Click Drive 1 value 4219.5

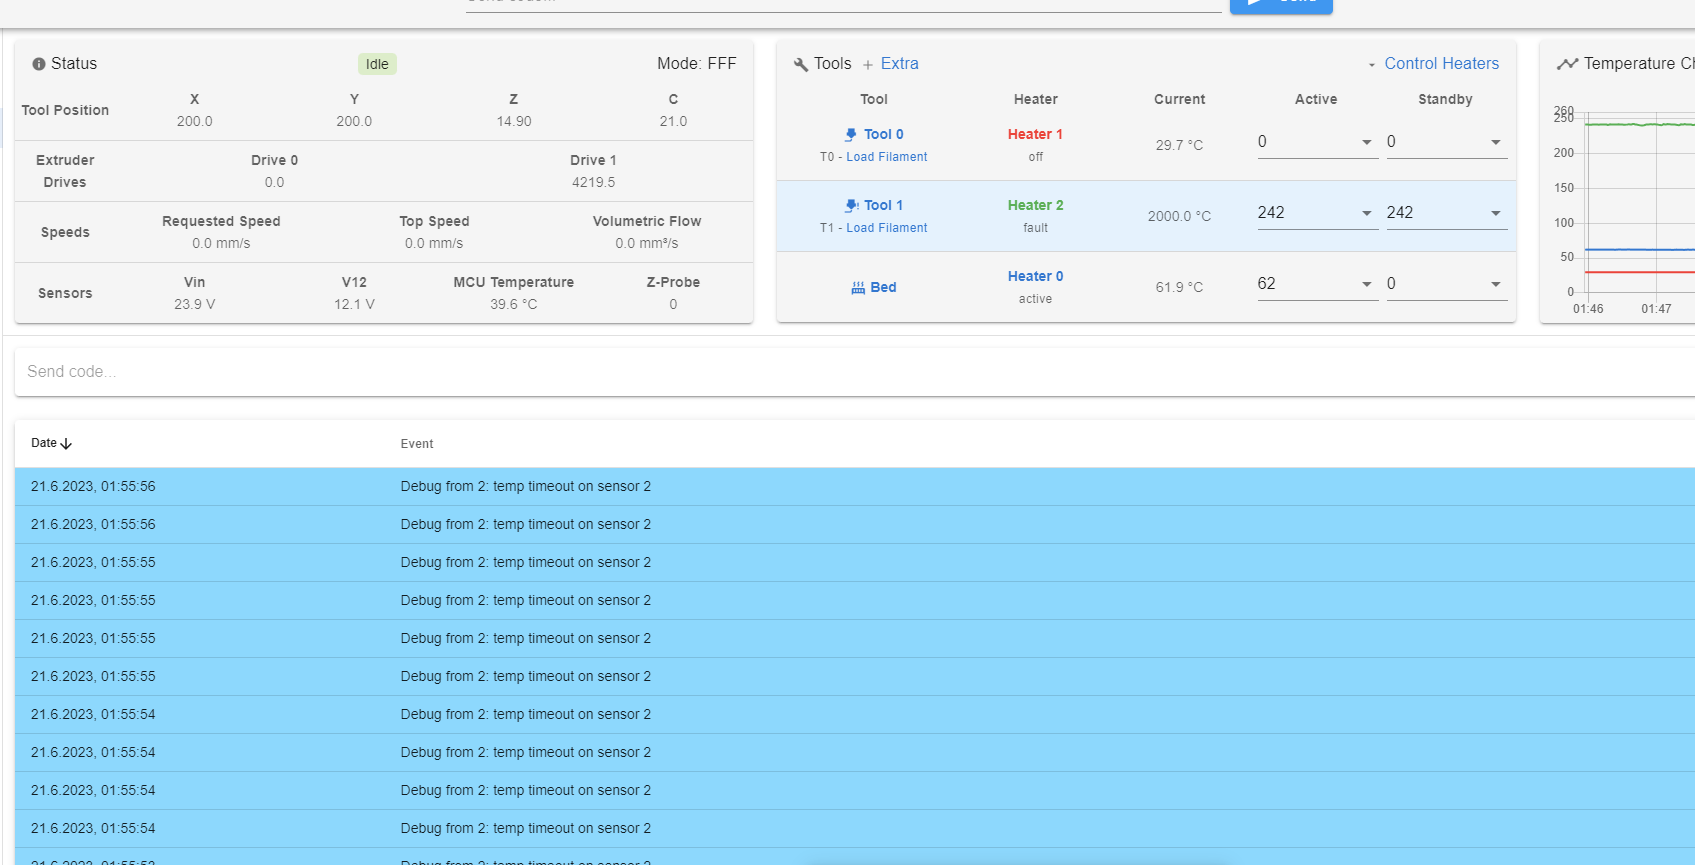(x=593, y=182)
